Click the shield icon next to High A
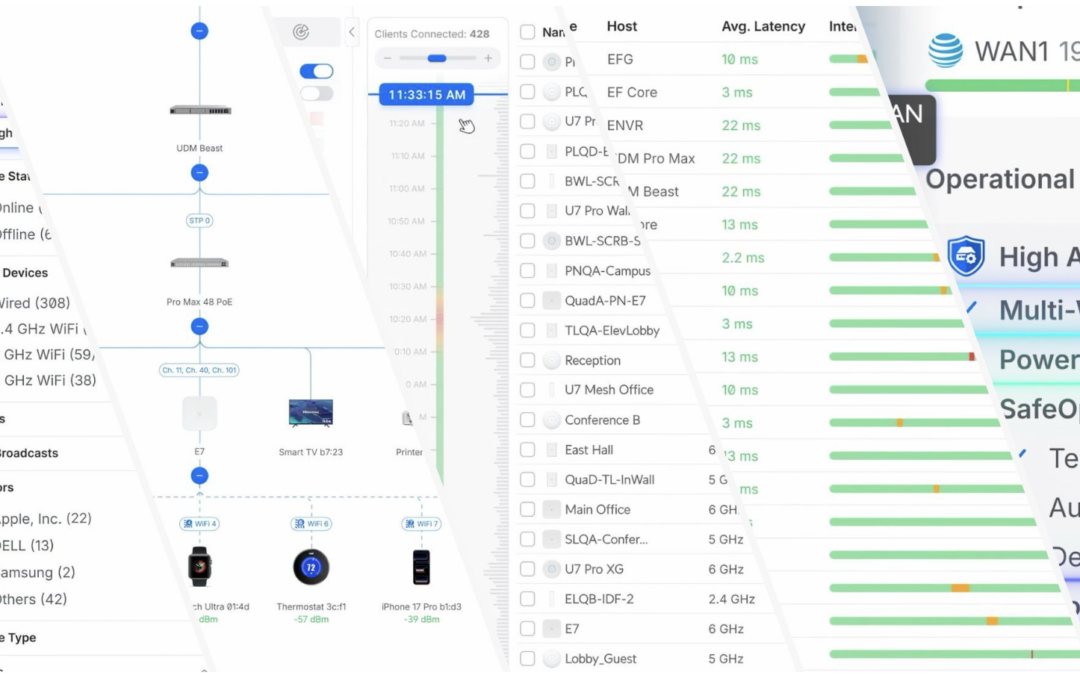Screen dimensions: 1080x675 coord(966,256)
